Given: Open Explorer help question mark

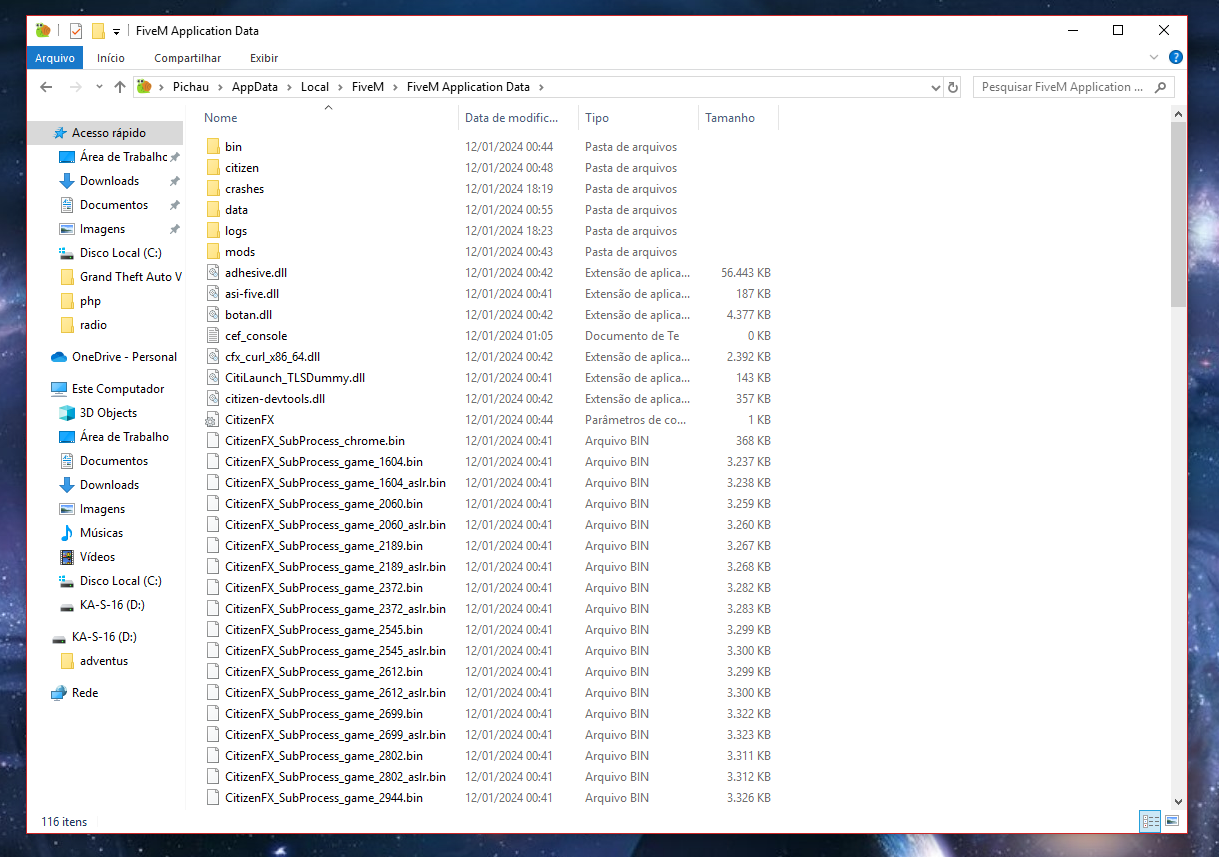Looking at the screenshot, I should [1176, 58].
